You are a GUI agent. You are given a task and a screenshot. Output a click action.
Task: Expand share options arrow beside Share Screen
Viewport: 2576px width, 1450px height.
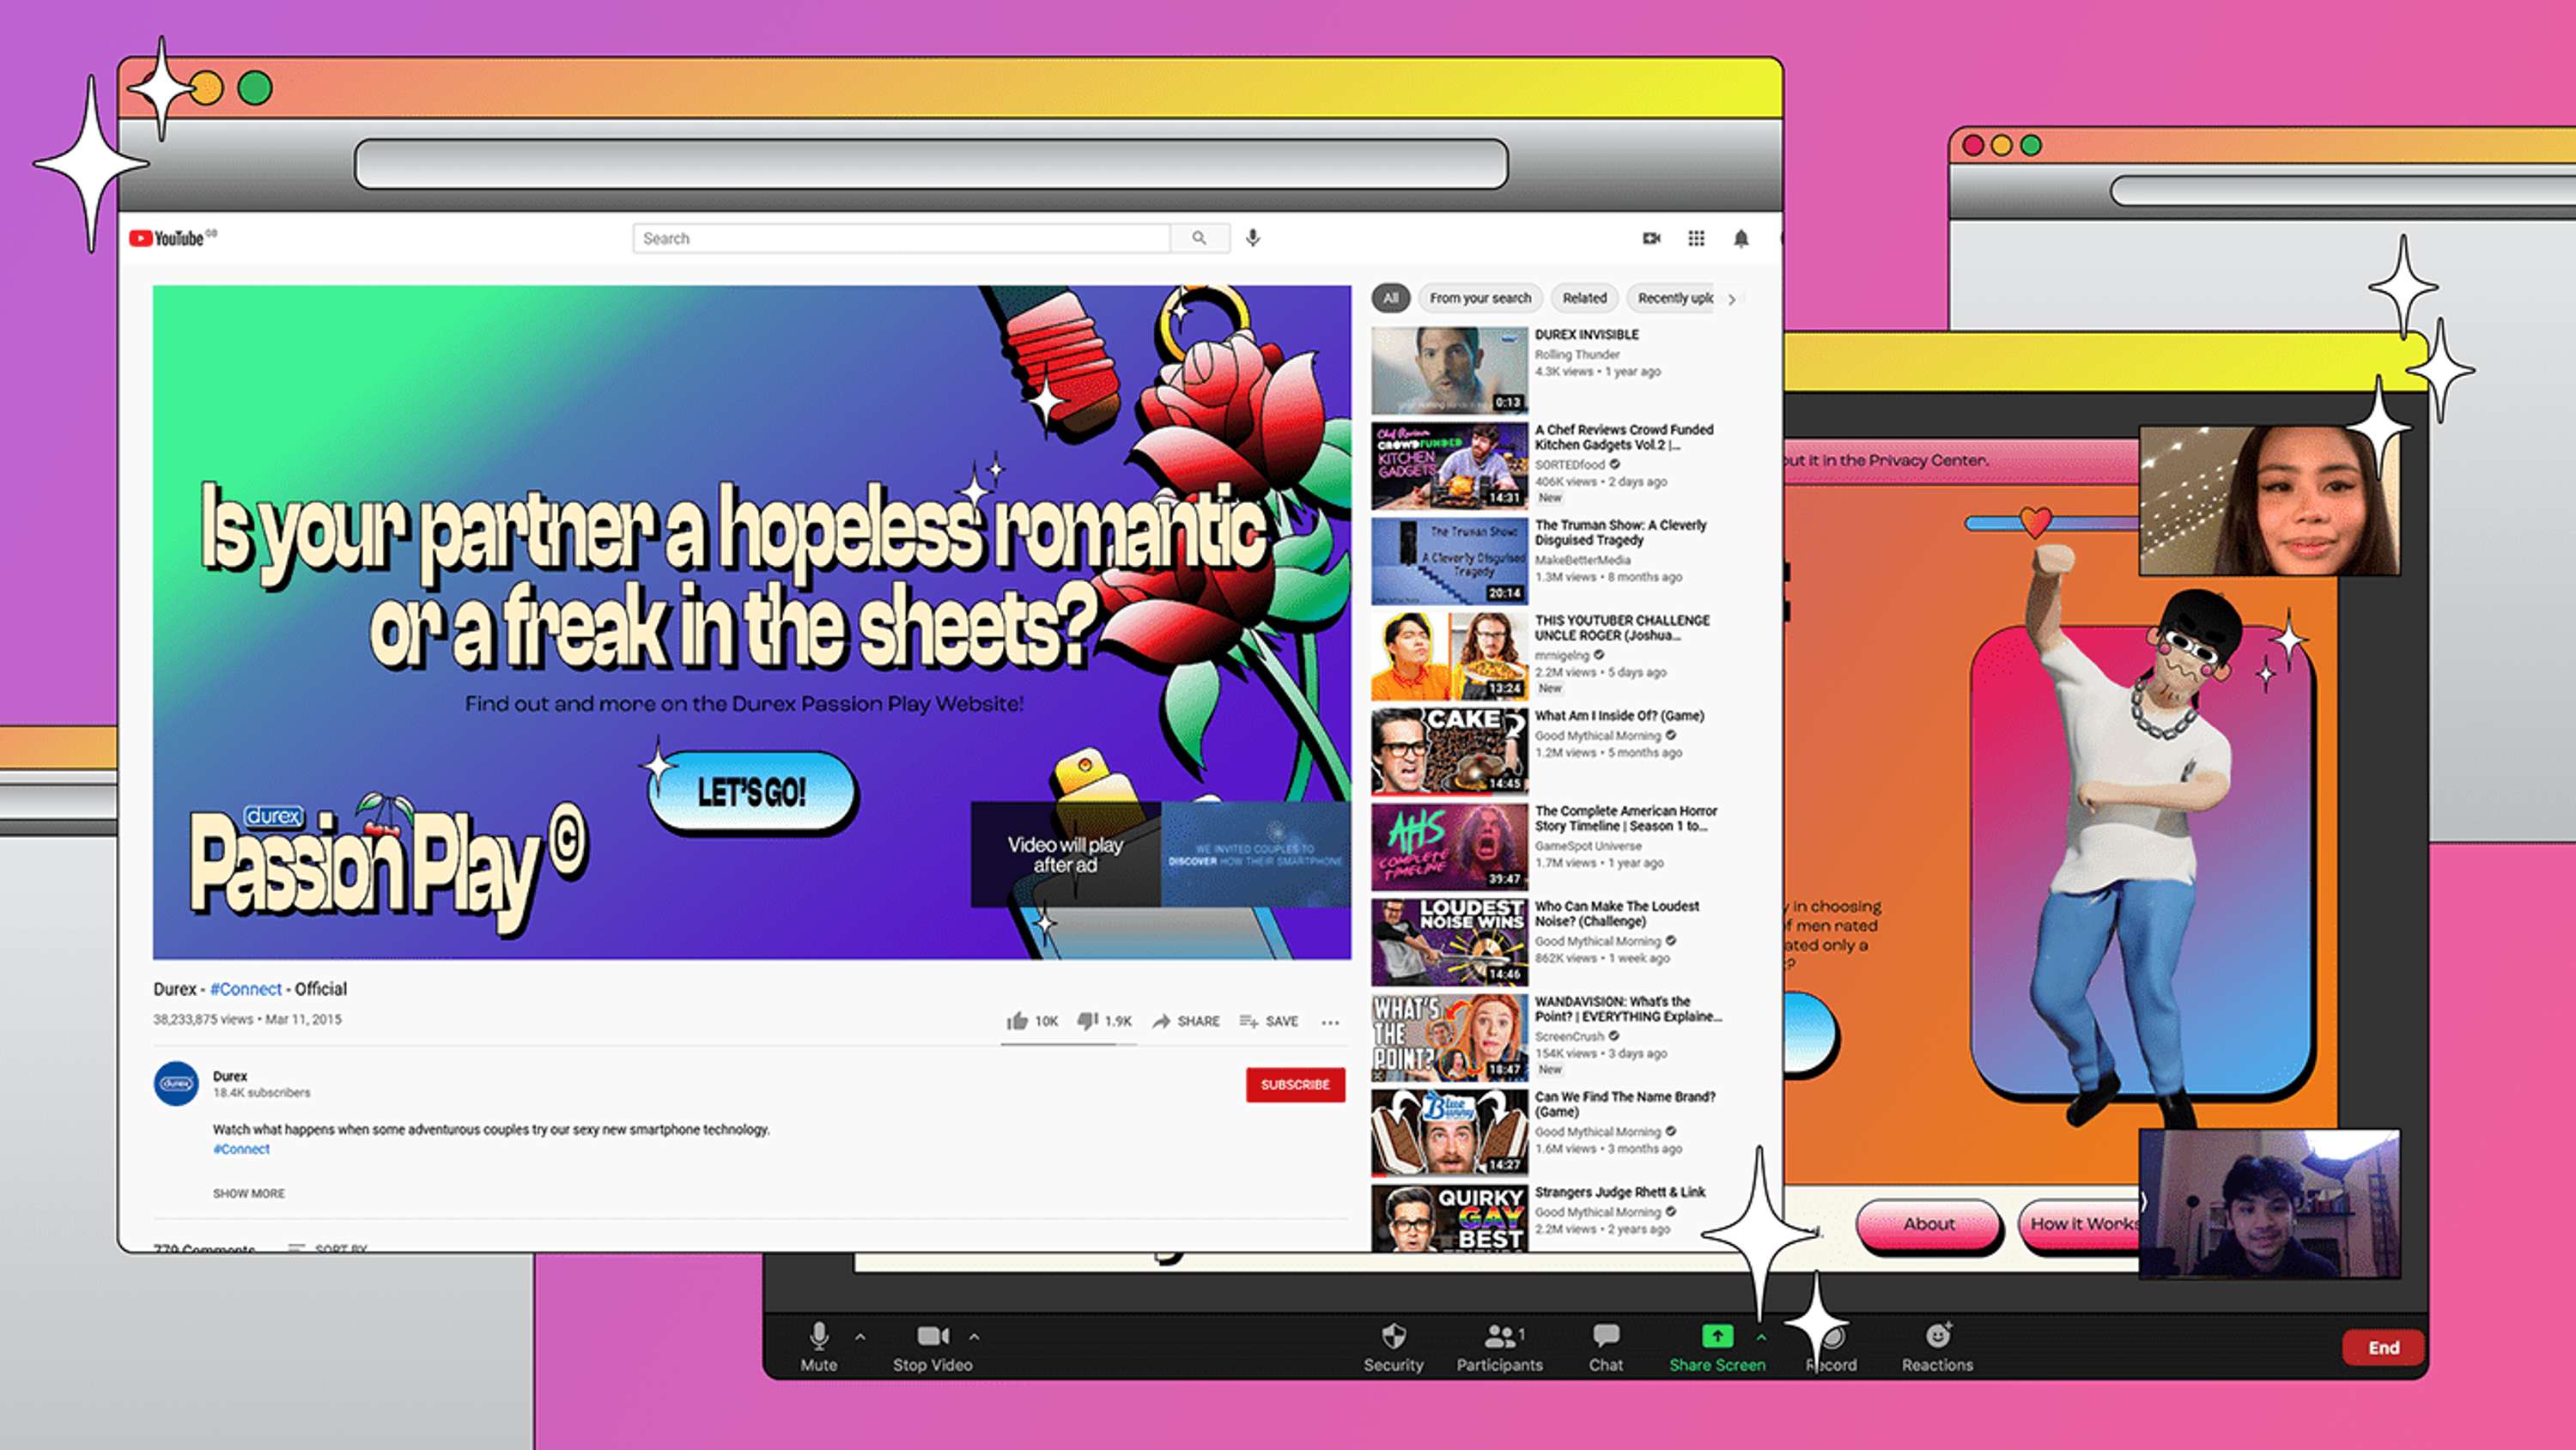click(x=1761, y=1336)
